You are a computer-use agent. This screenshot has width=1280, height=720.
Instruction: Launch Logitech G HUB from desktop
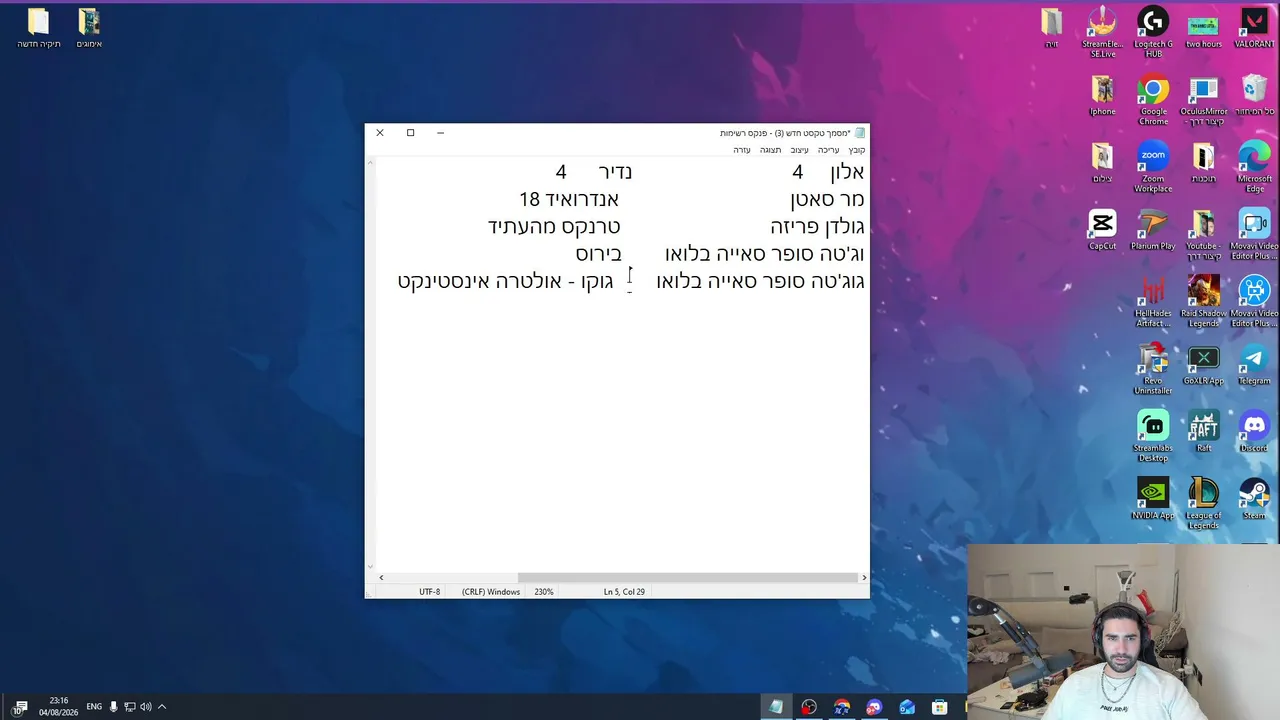click(x=1153, y=32)
